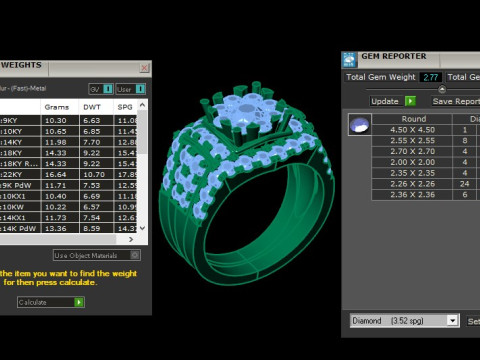
Task: Click the Update button label
Action: click(x=385, y=101)
